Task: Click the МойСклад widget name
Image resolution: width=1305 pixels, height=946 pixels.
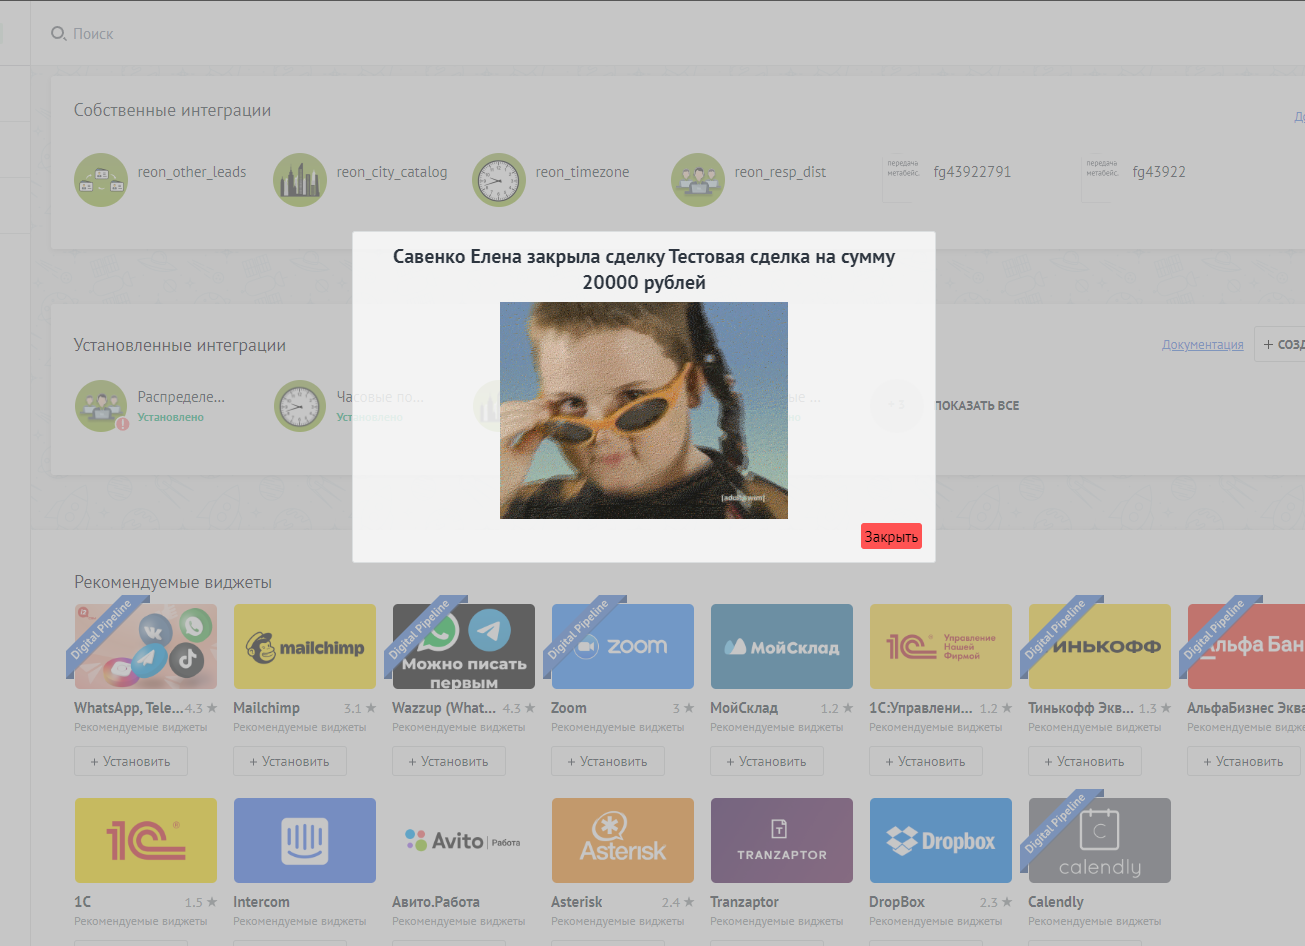Action: (x=744, y=708)
